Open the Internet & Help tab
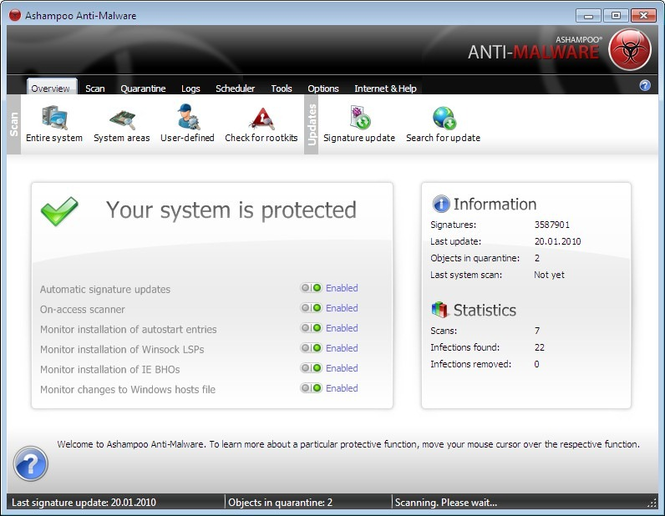Screen dimensions: 665x516 coord(386,88)
